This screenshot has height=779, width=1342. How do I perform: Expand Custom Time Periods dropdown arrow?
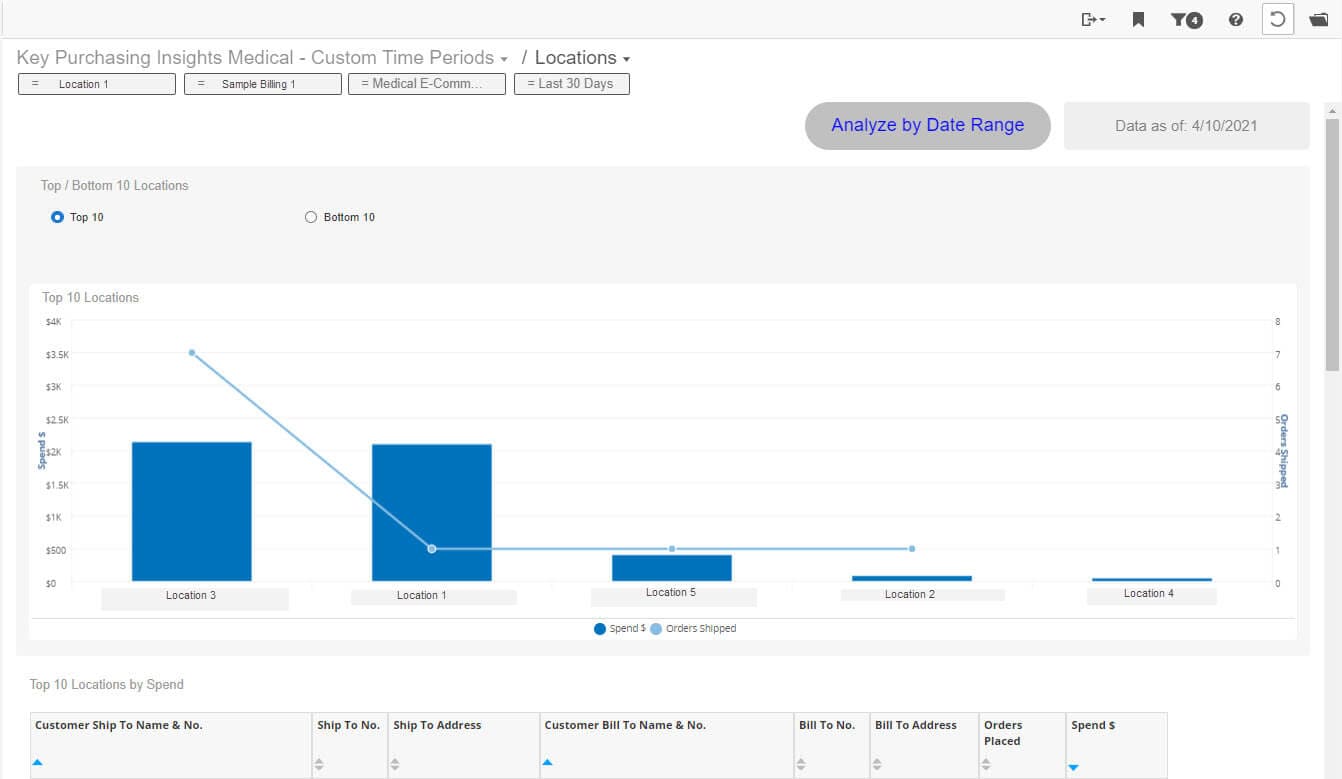click(x=504, y=59)
